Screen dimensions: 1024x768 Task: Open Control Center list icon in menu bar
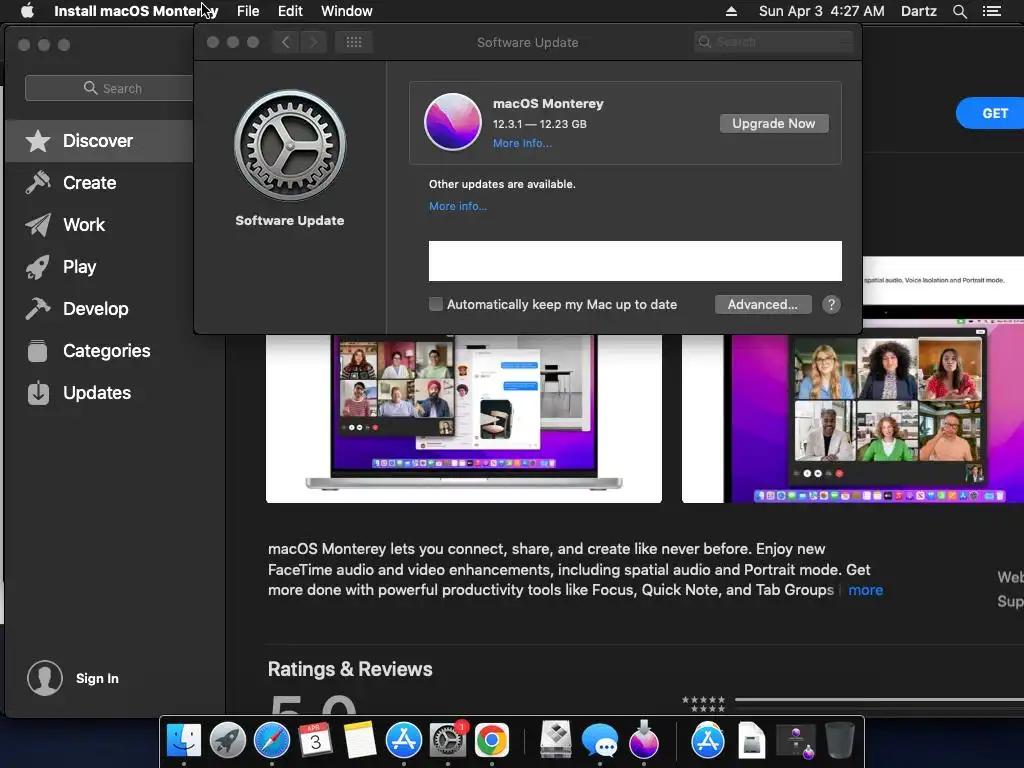[x=991, y=11]
